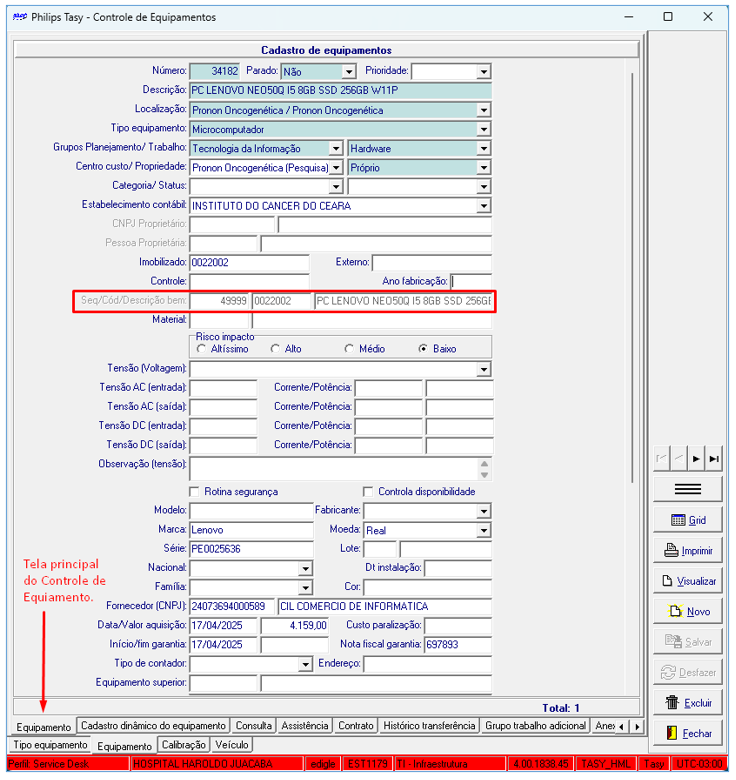Screen dimensions: 736x780
Task: Open the Contrato tab
Action: pos(356,726)
